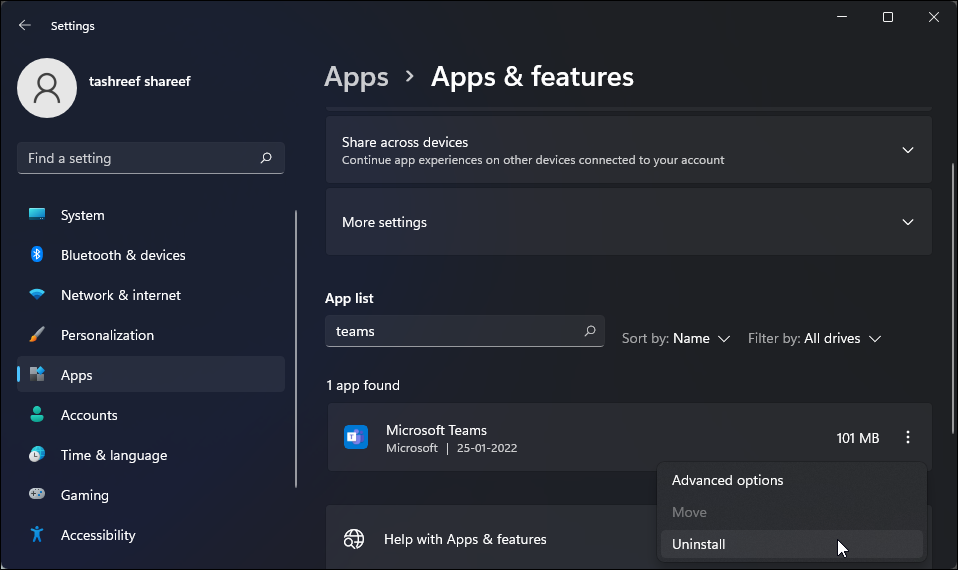Viewport: 958px width, 570px height.
Task: Open Time & language settings icon
Action: point(37,455)
